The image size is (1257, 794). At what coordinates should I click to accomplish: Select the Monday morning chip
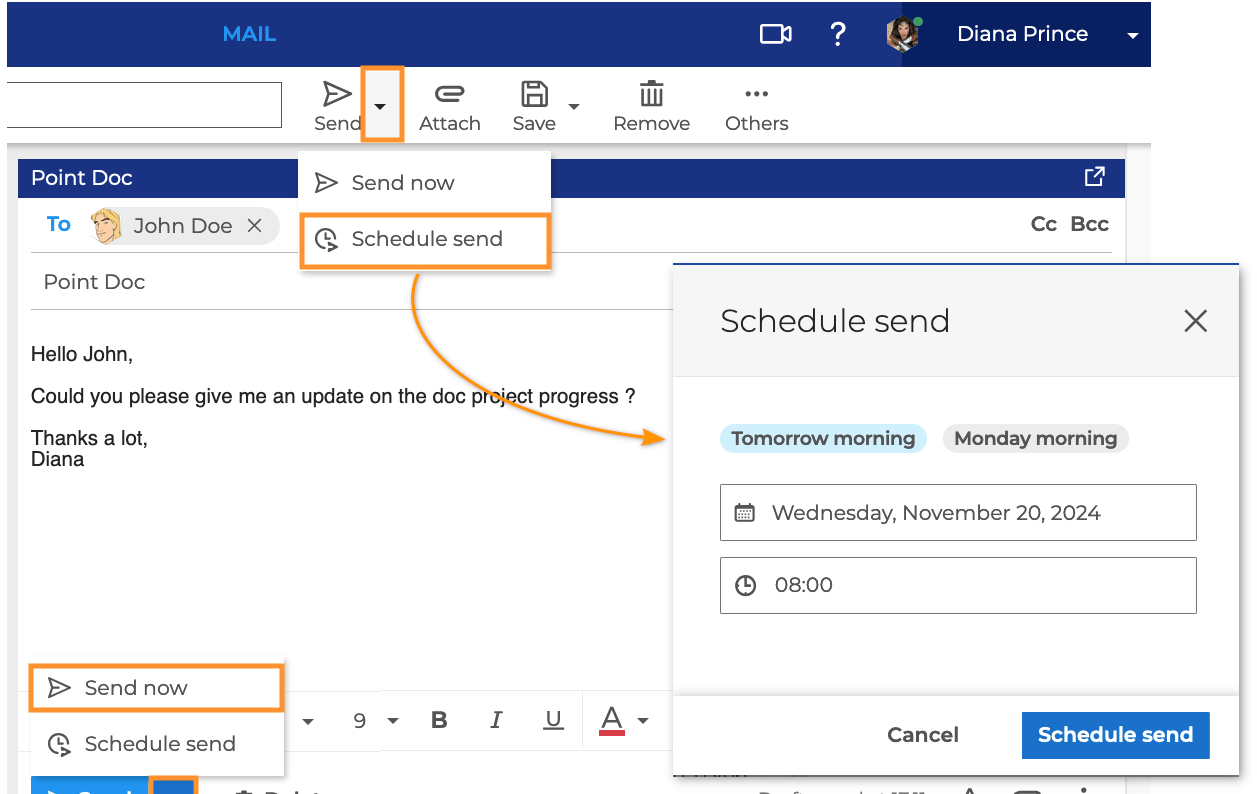[1035, 439]
